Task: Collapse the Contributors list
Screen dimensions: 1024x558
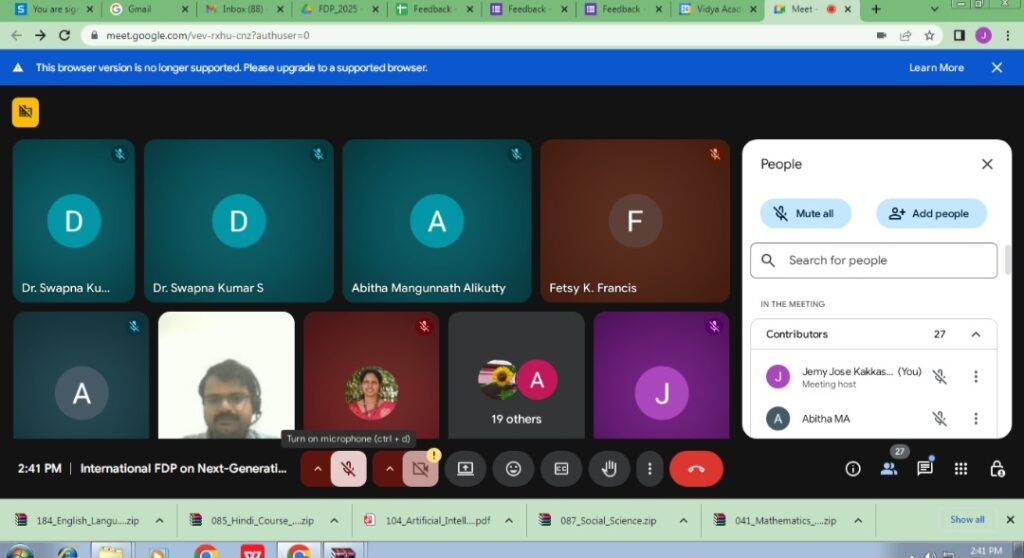Action: click(976, 334)
